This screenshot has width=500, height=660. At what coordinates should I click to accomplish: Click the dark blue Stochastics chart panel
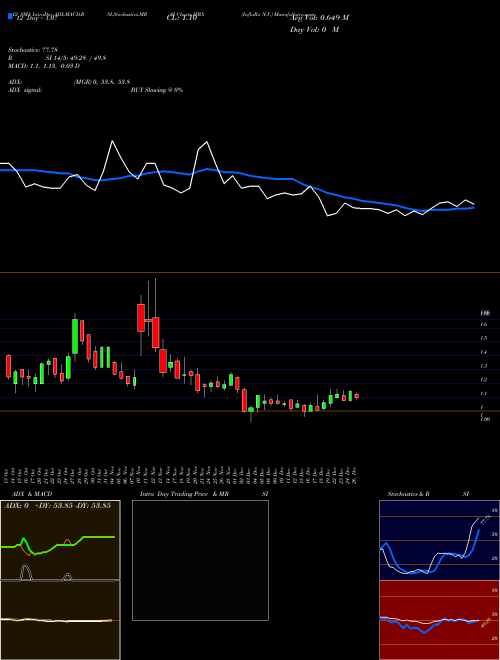point(439,540)
